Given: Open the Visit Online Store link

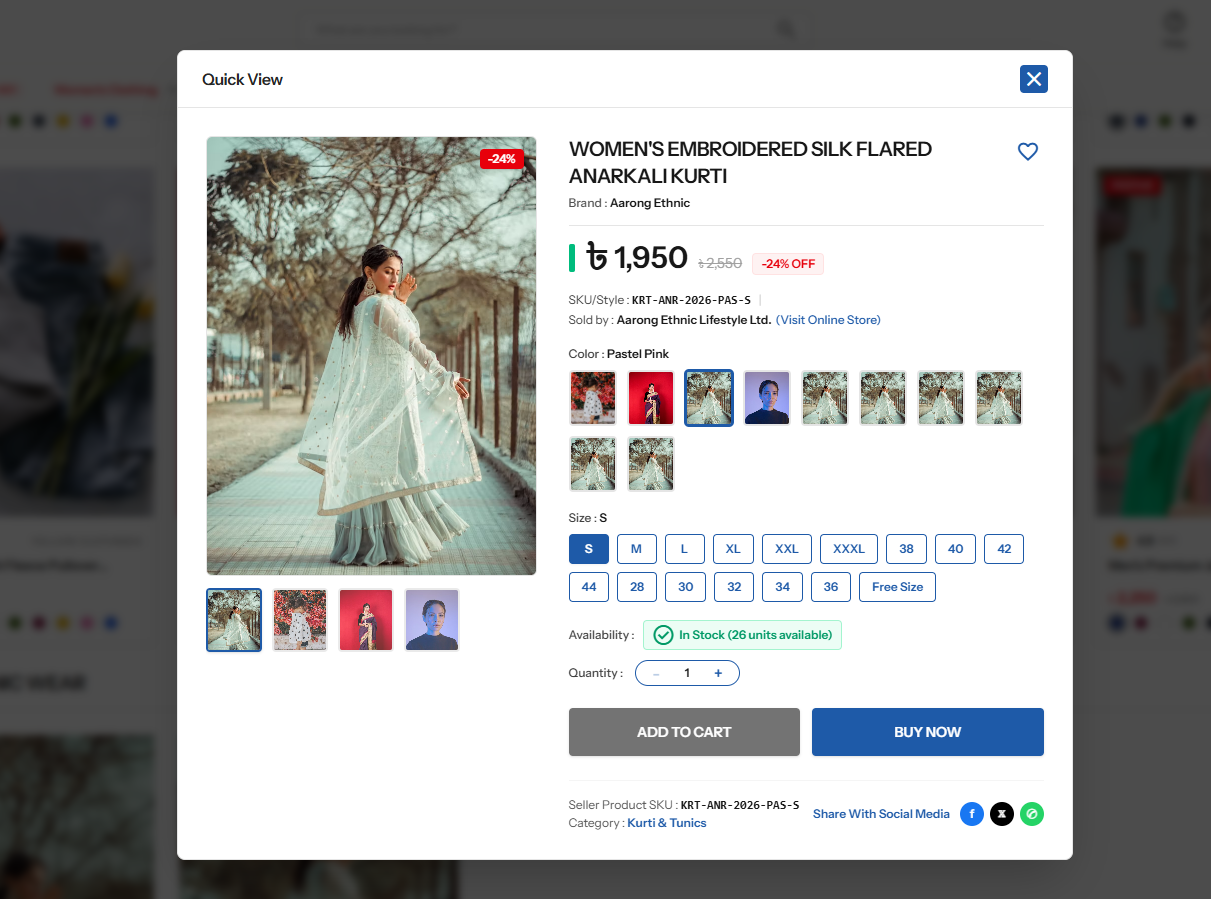Looking at the screenshot, I should 828,320.
